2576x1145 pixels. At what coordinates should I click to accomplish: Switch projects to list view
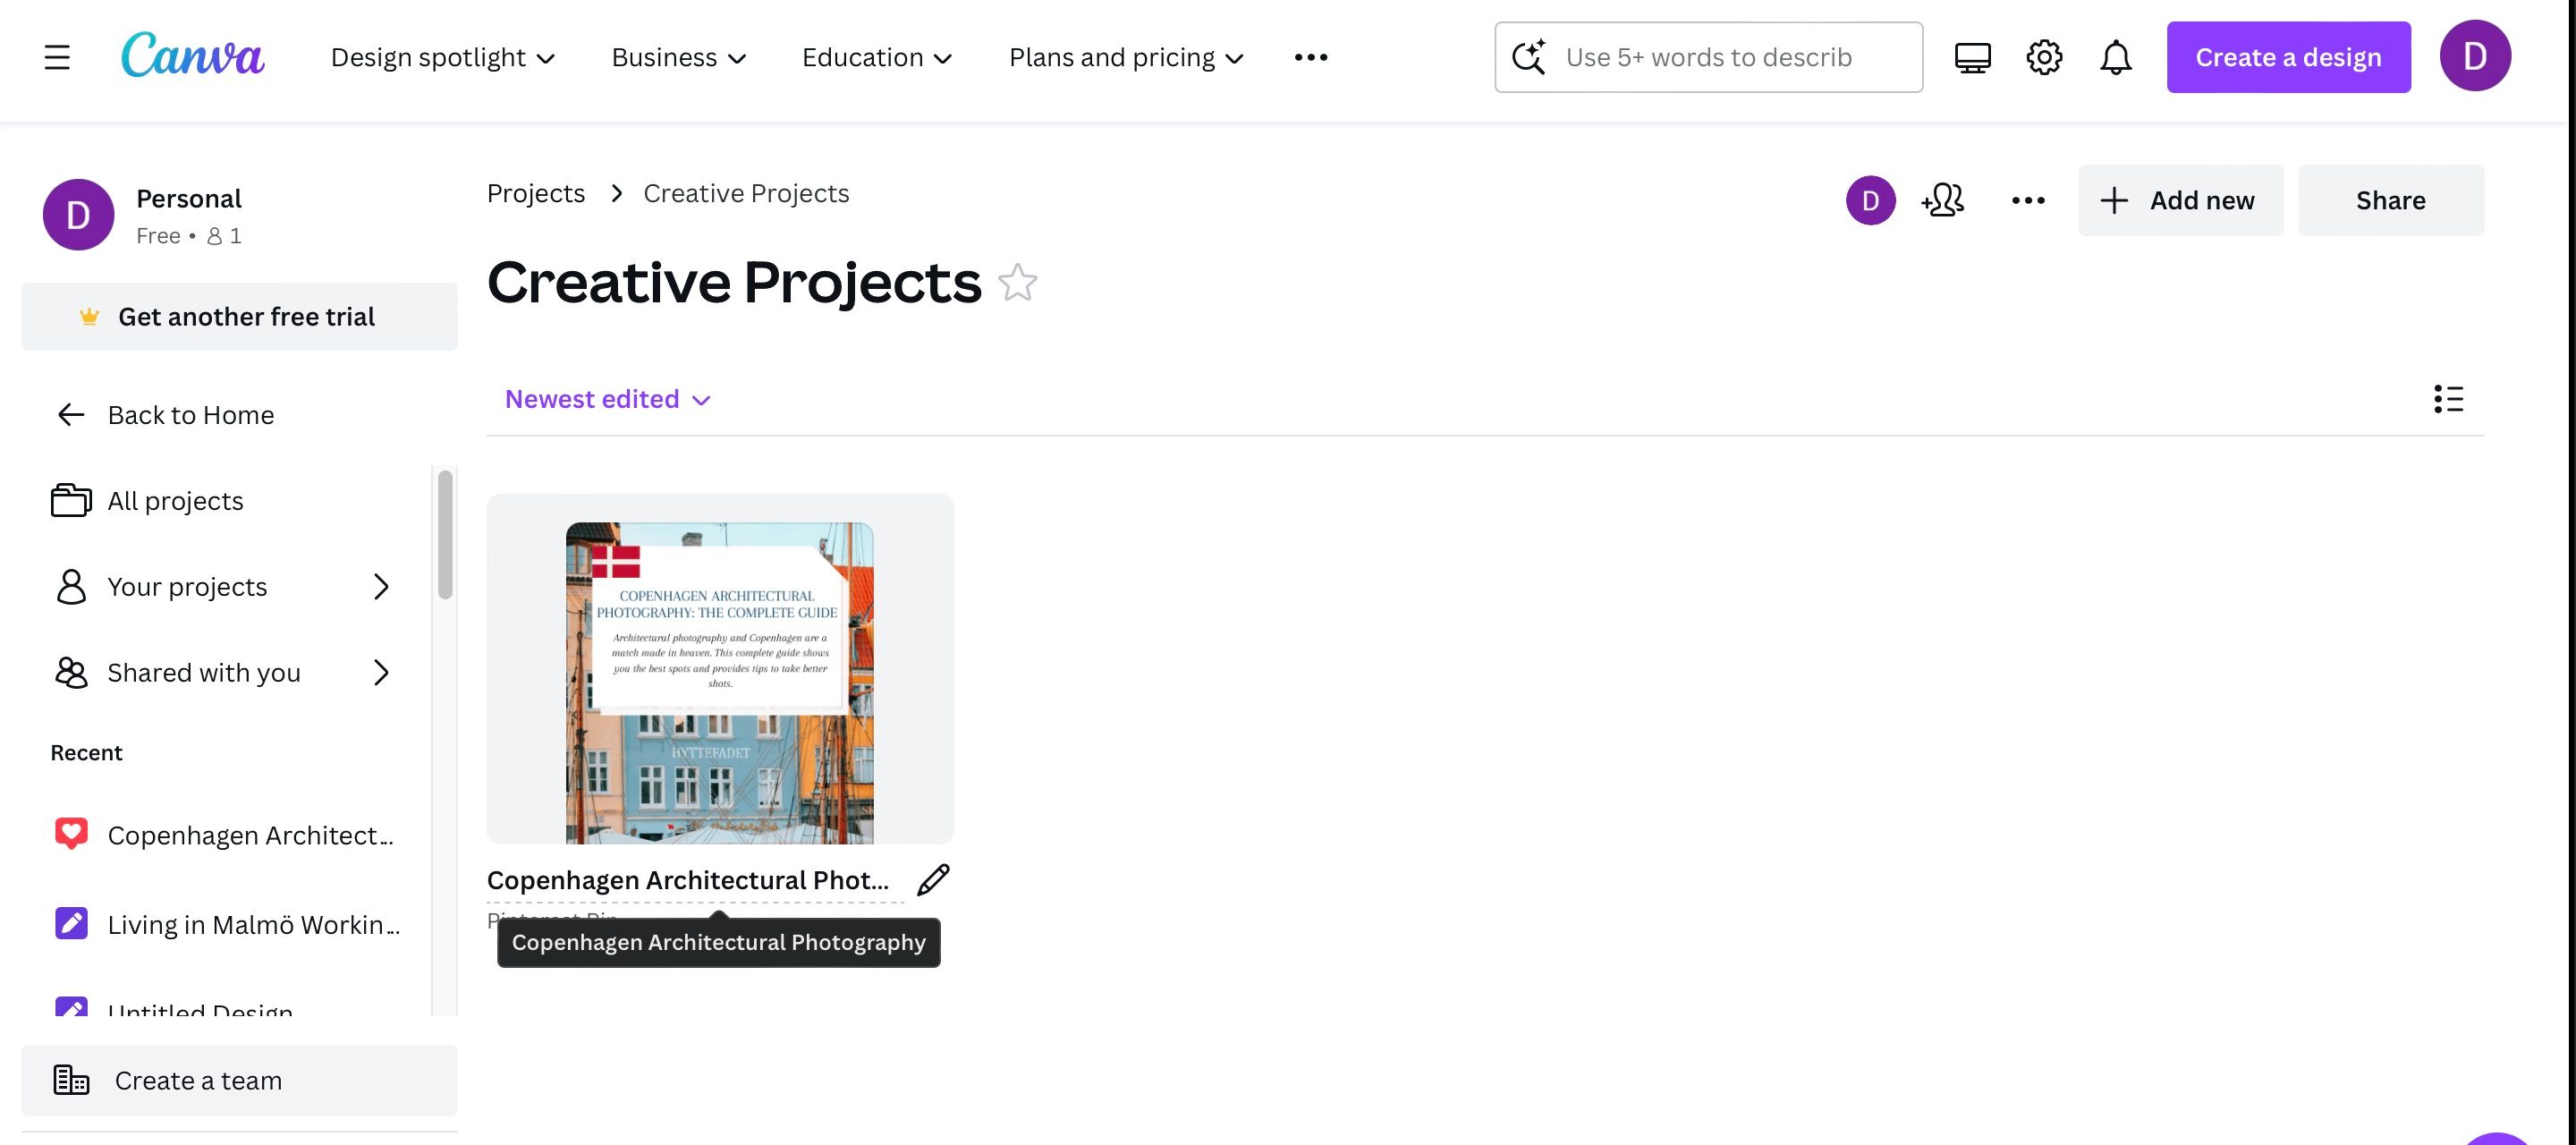coord(2451,399)
